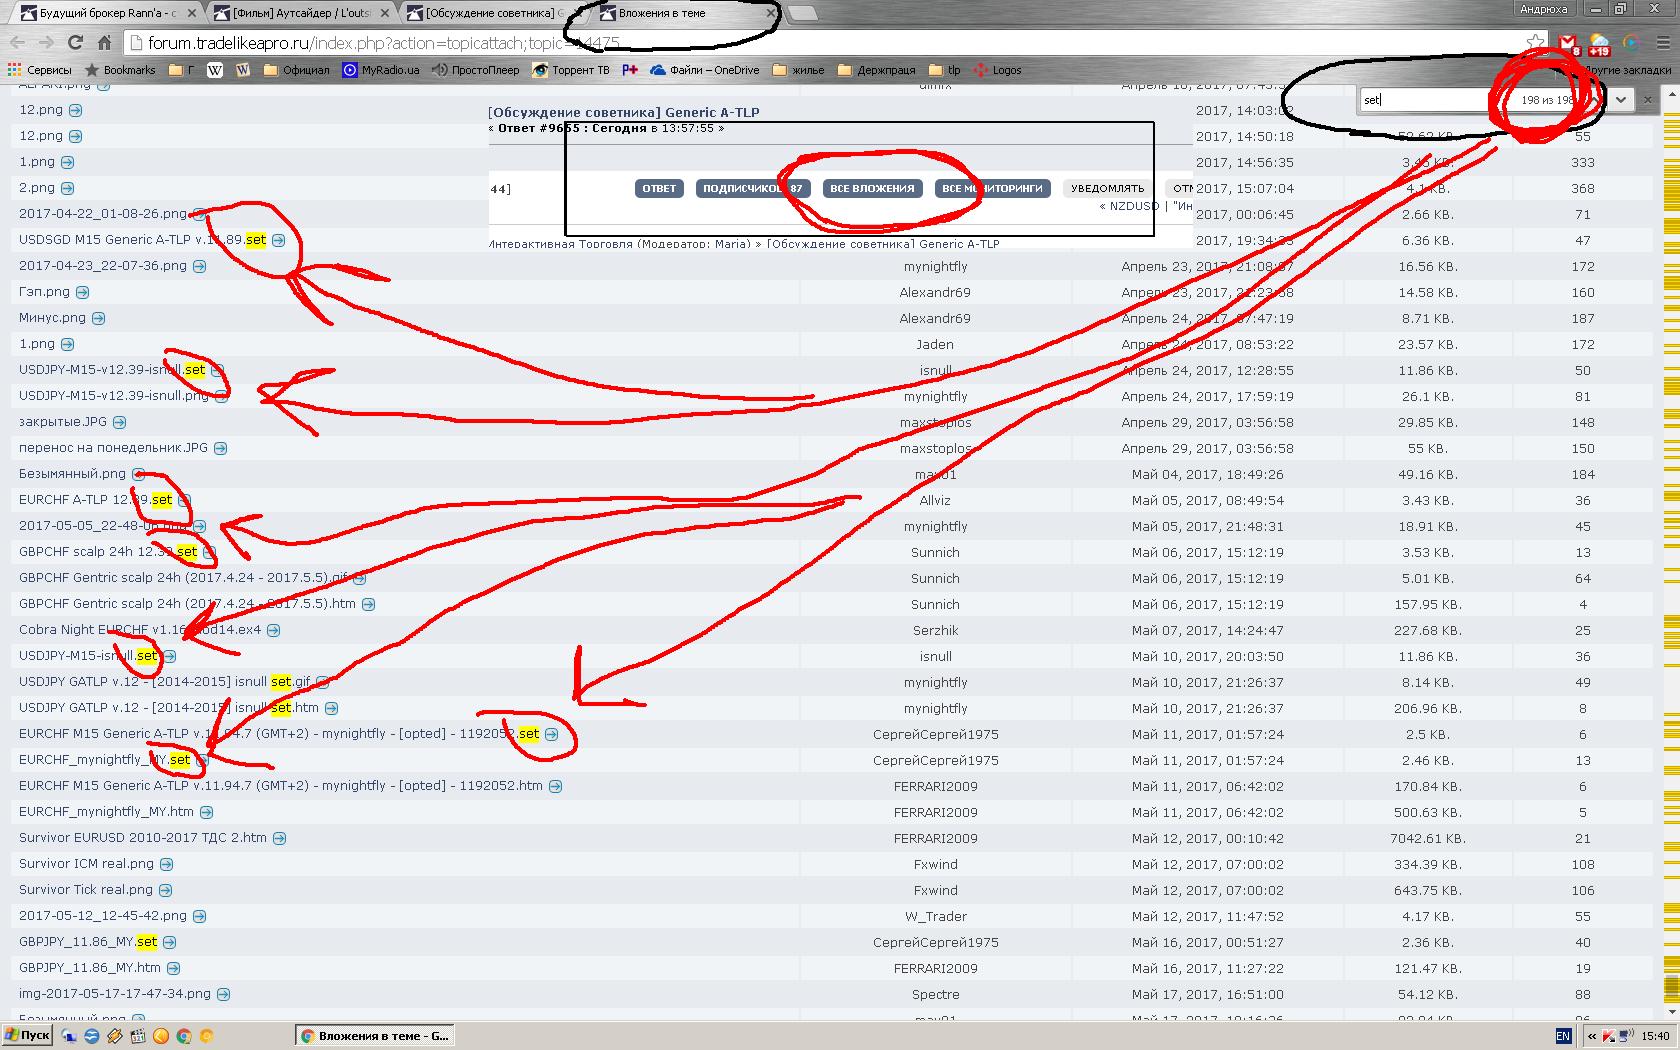This screenshot has width=1680, height=1050.
Task: Reload the page with the refresh icon
Action: (75, 43)
